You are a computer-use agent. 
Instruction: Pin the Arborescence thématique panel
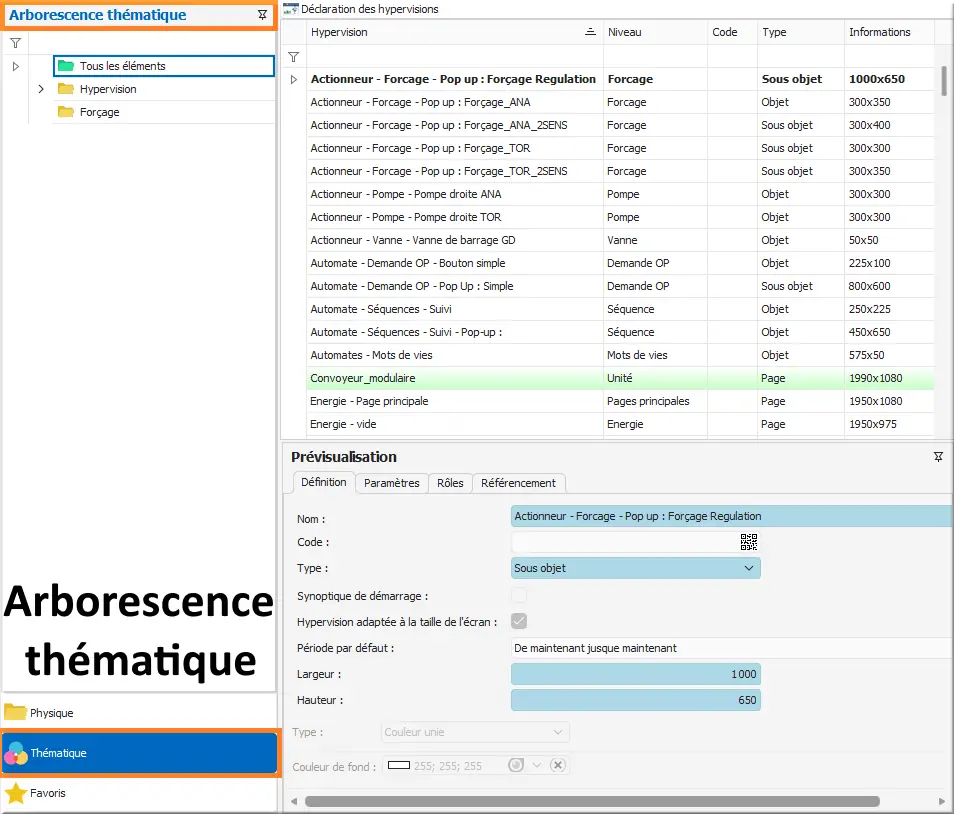[x=262, y=15]
